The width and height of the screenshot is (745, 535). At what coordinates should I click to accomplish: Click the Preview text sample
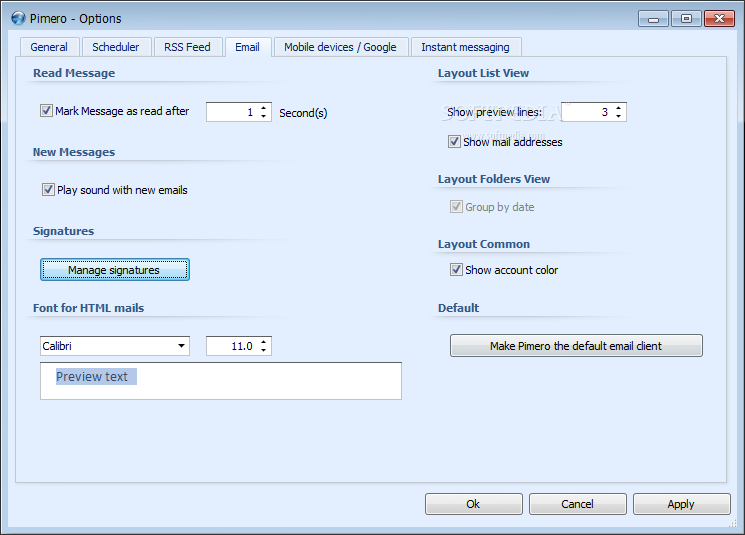[92, 377]
